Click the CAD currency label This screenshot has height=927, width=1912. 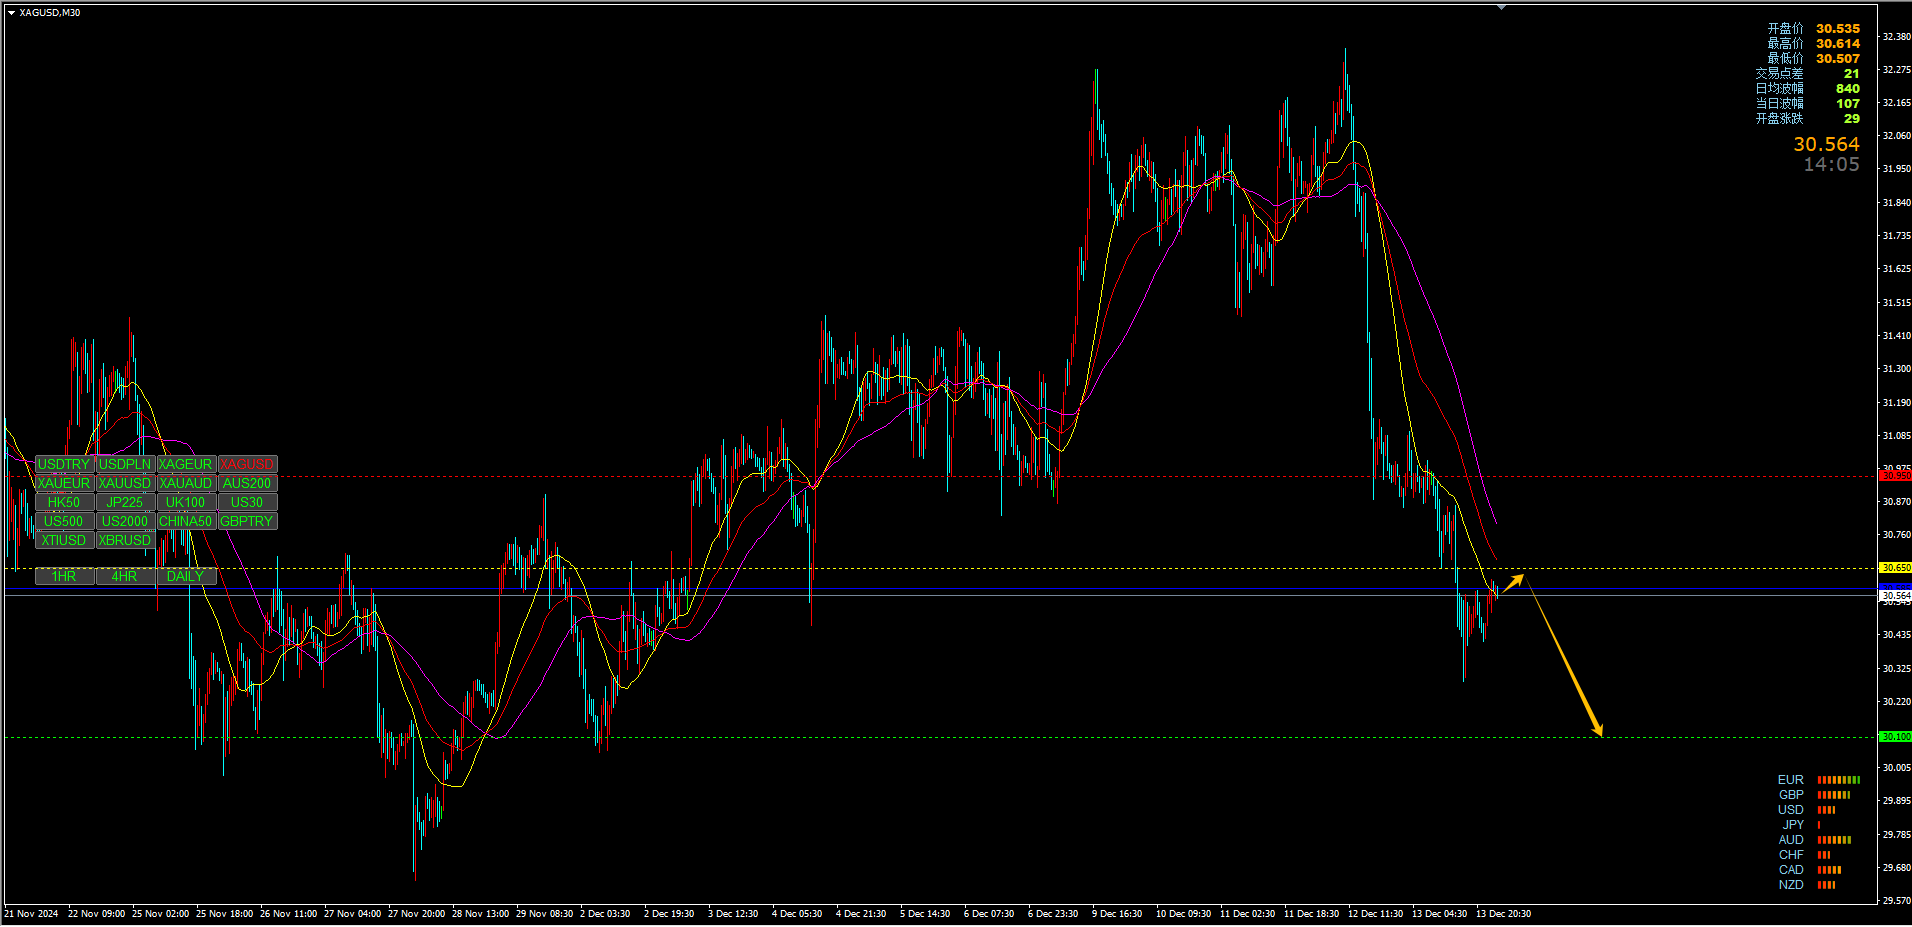[1791, 870]
